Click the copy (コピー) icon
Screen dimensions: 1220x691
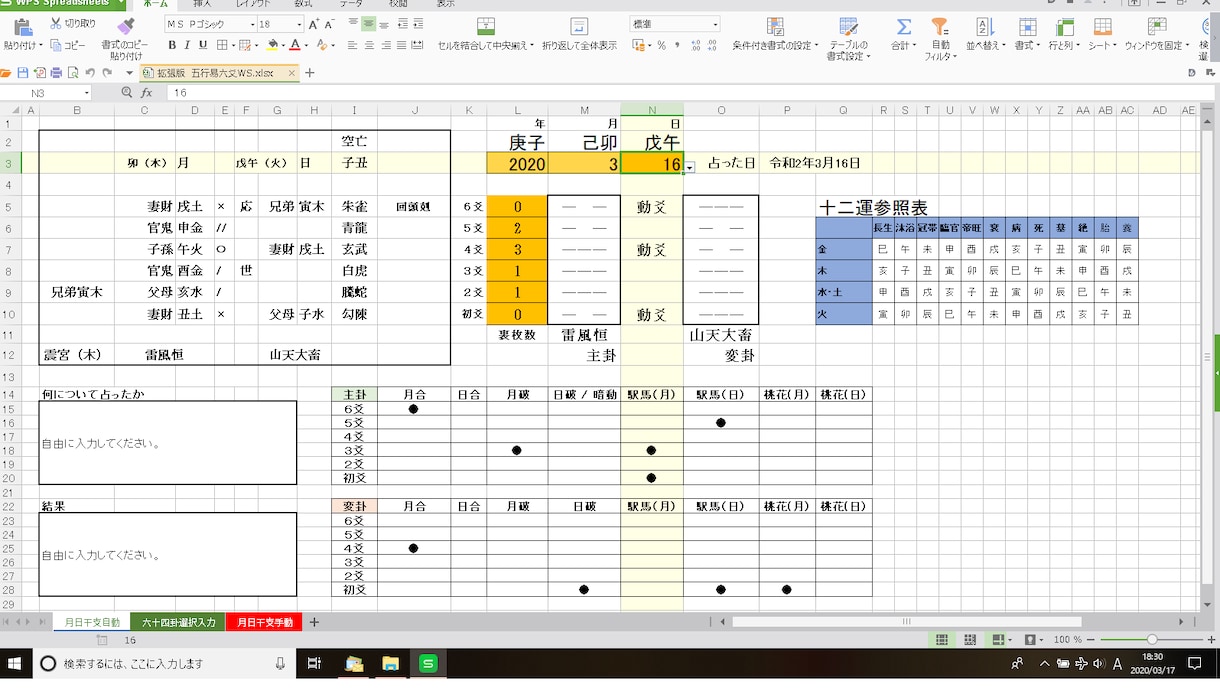[x=56, y=45]
